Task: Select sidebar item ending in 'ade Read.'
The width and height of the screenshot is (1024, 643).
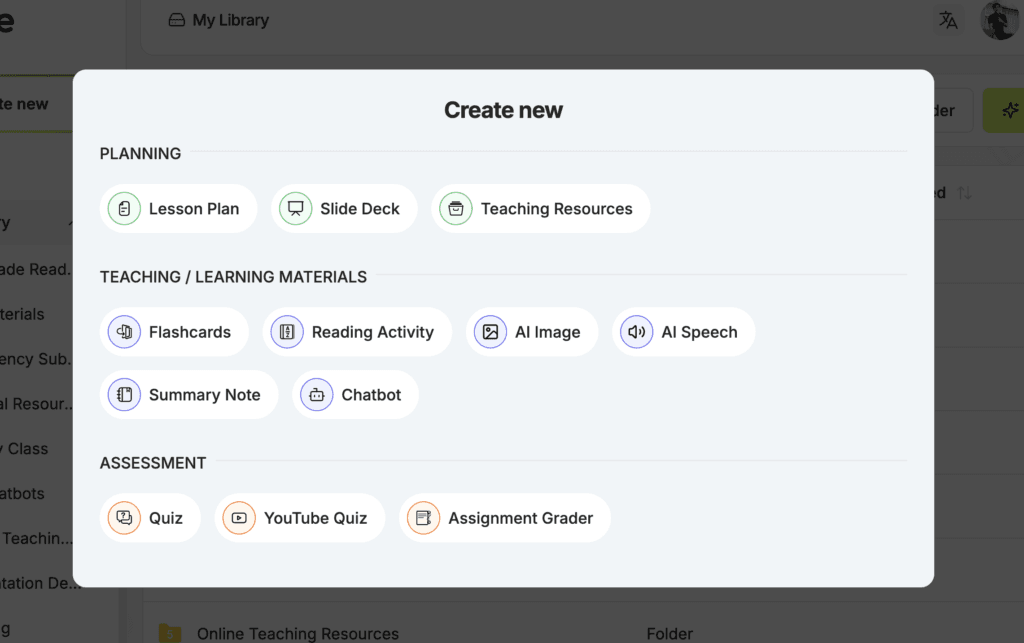Action: tap(35, 269)
